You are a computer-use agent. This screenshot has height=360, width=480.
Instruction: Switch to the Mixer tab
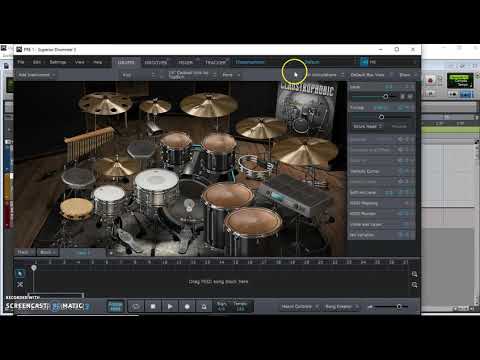tap(185, 62)
